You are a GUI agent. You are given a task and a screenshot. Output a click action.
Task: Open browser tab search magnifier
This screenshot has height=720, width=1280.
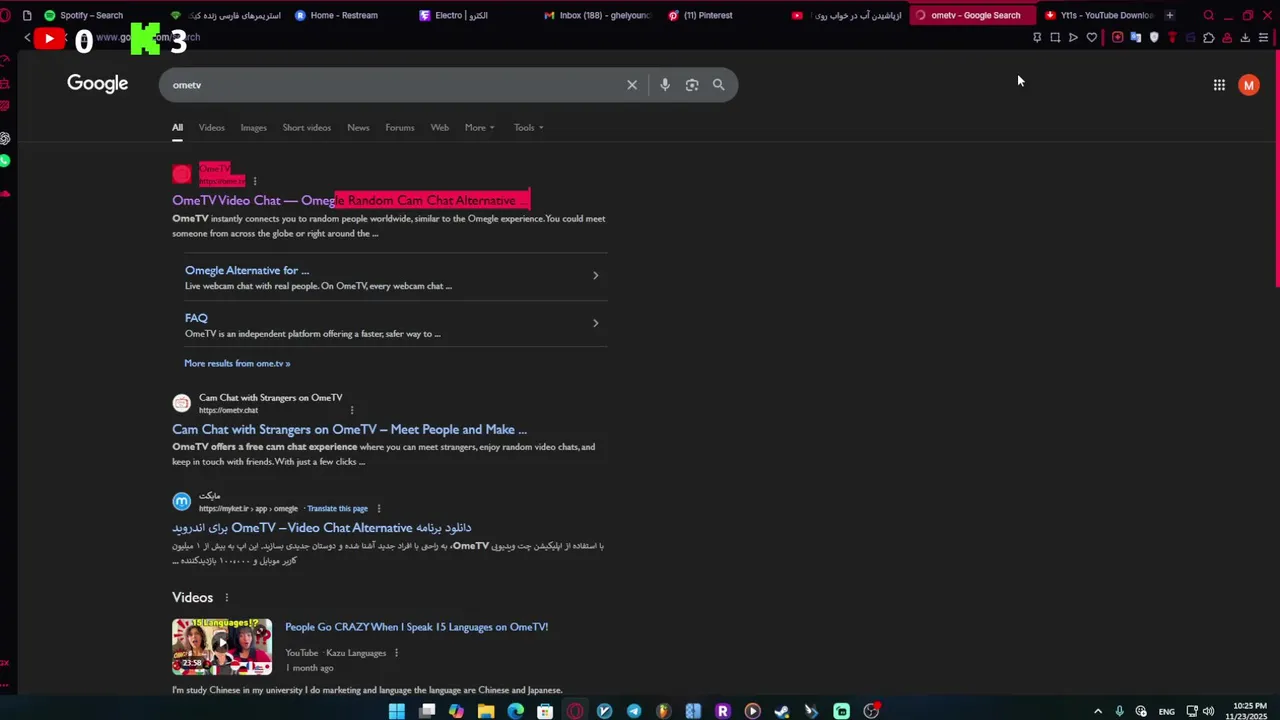(1209, 15)
